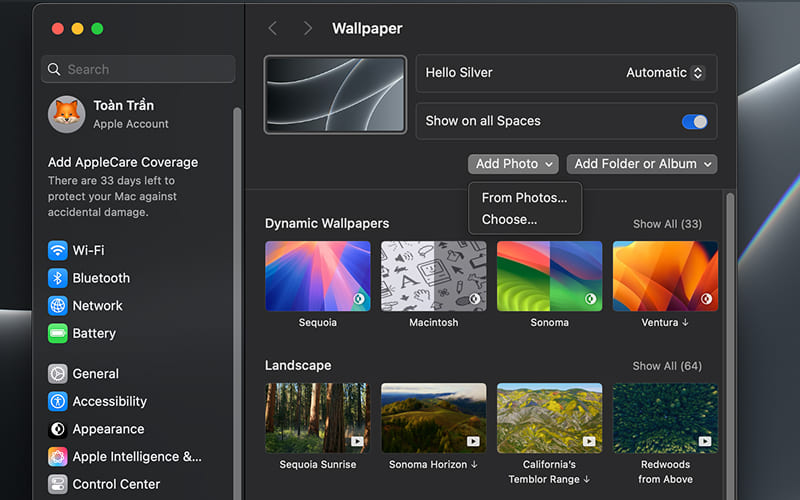Click video badge on Sequoia Sunrise thumbnail
Screen dimensions: 800x500
pyautogui.click(x=357, y=441)
